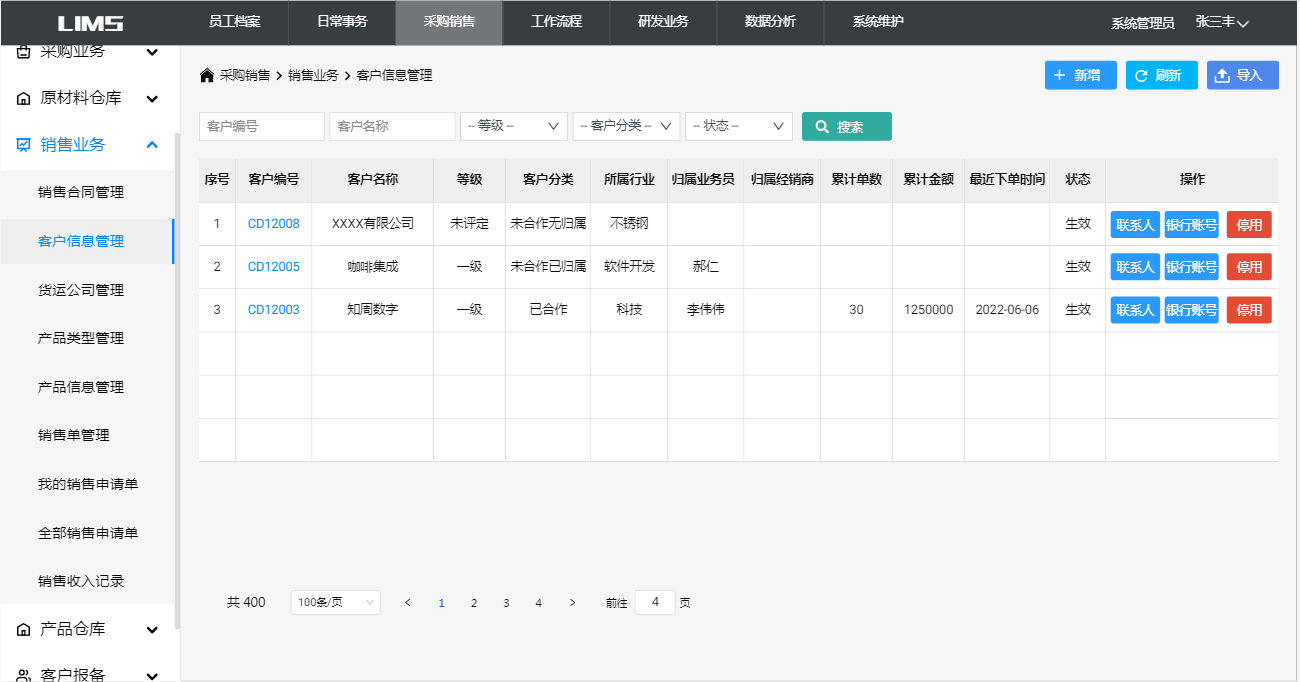The width and height of the screenshot is (1300, 682).
Task: Expand the 张三丰 user menu
Action: click(x=1222, y=22)
